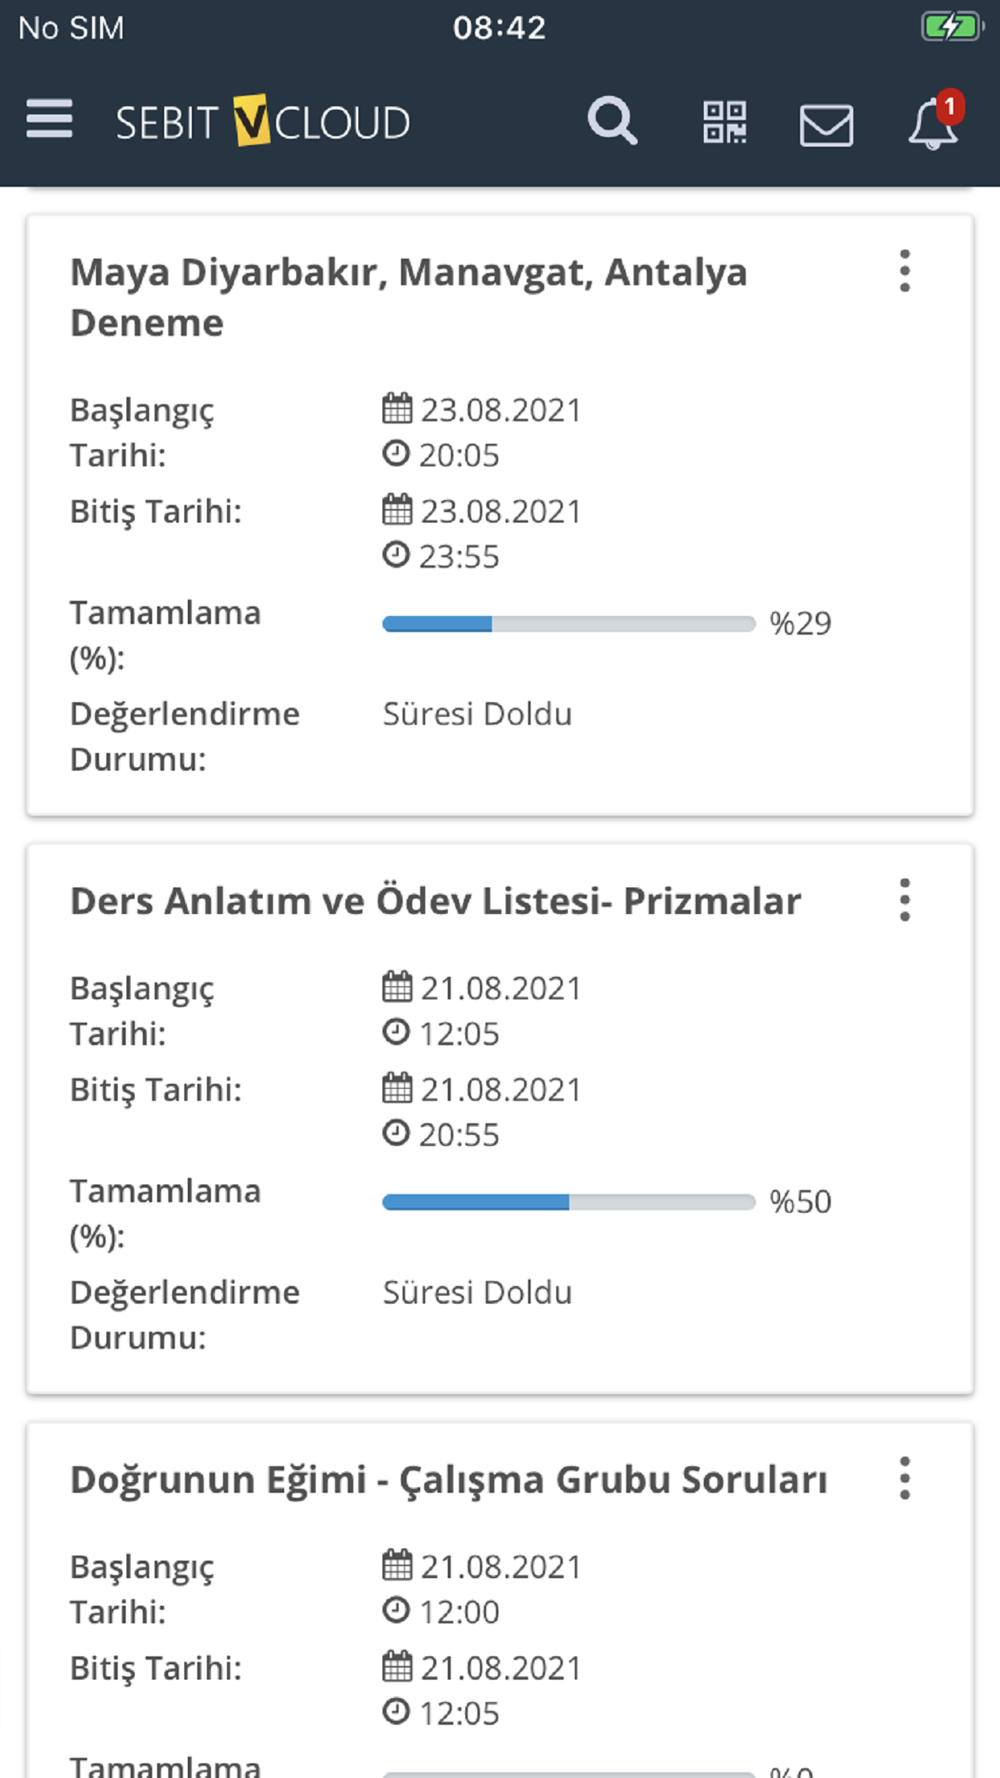Viewport: 1000px width, 1778px height.
Task: Tap Süresi Doldu status on Prizmalar card
Action: [x=477, y=1292]
